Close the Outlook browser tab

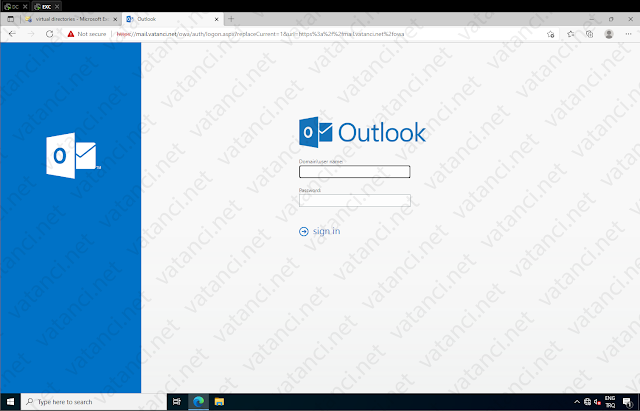[216, 19]
